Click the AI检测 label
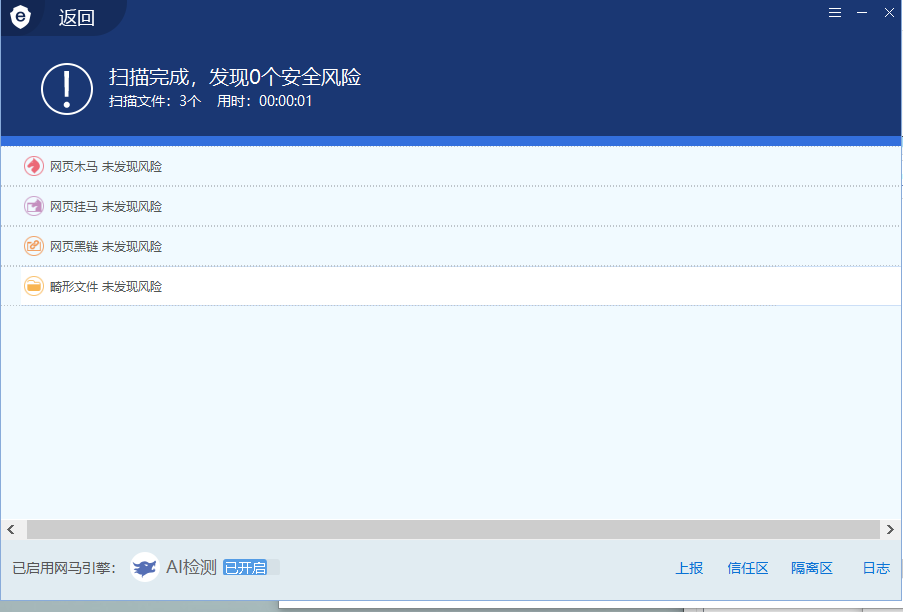The height and width of the screenshot is (612, 903). pyautogui.click(x=191, y=568)
